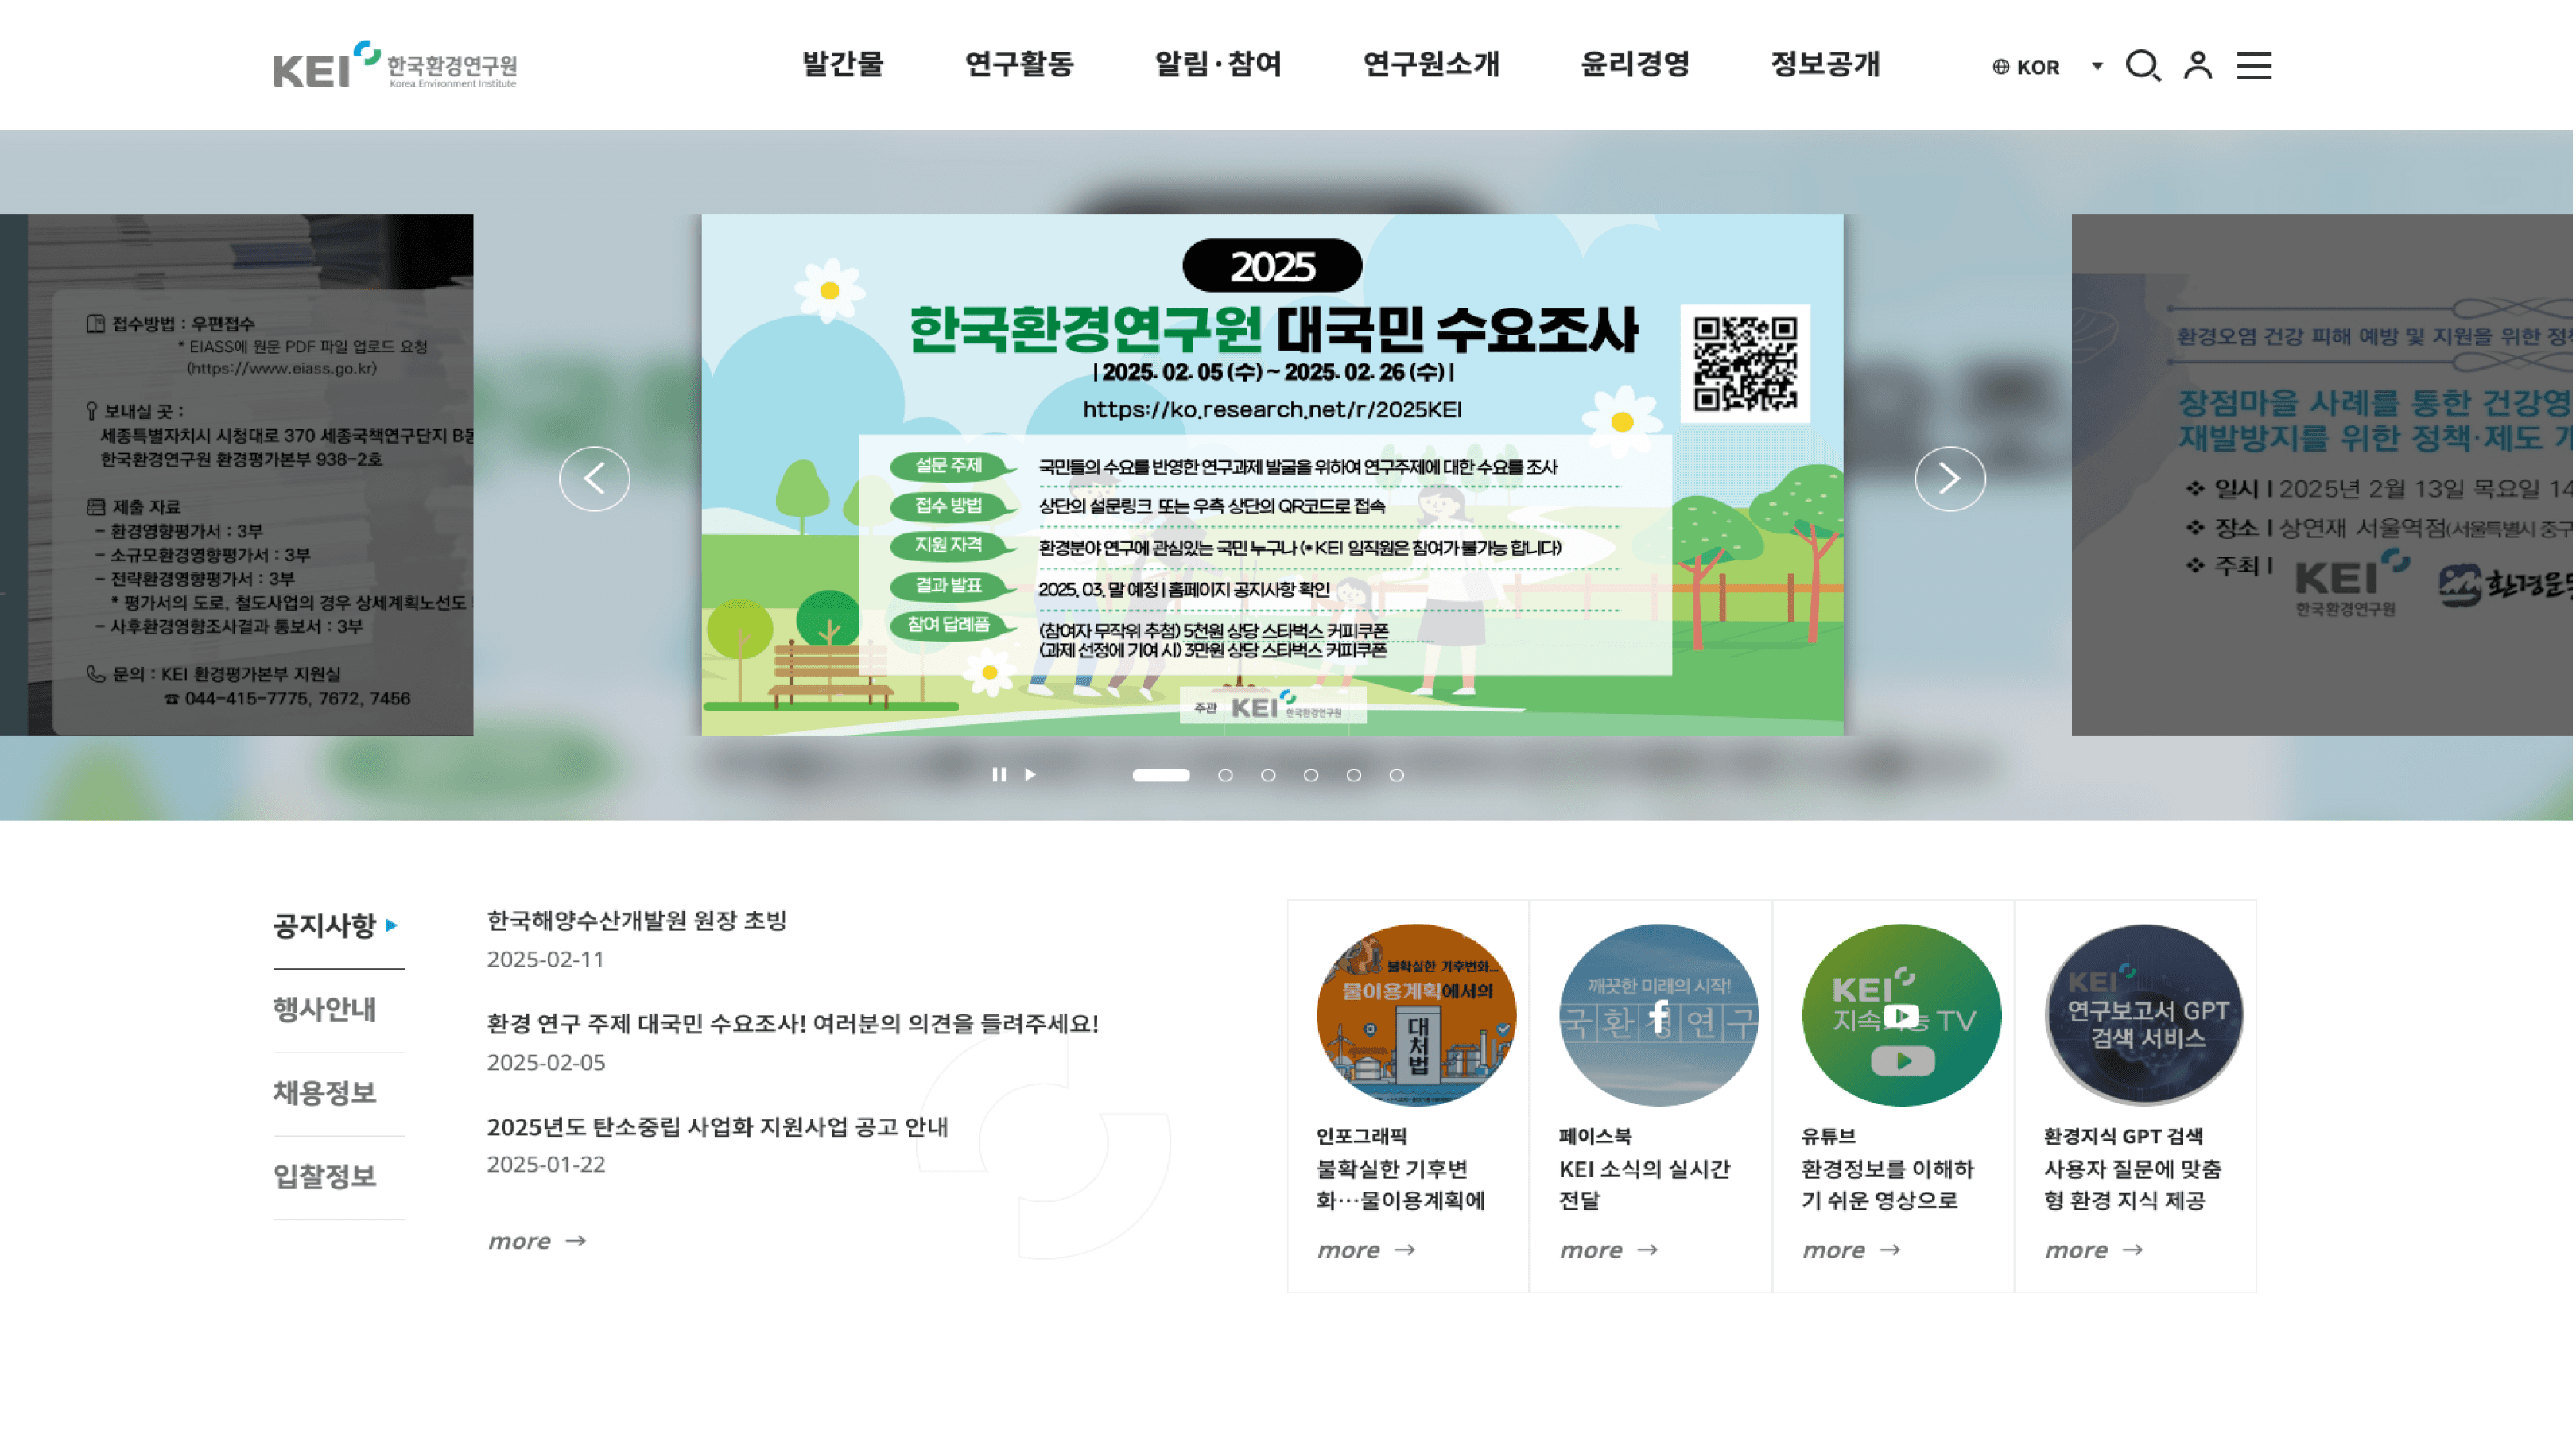Image resolution: width=2576 pixels, height=1450 pixels.
Task: Open the 연구활동 menu
Action: (1019, 65)
